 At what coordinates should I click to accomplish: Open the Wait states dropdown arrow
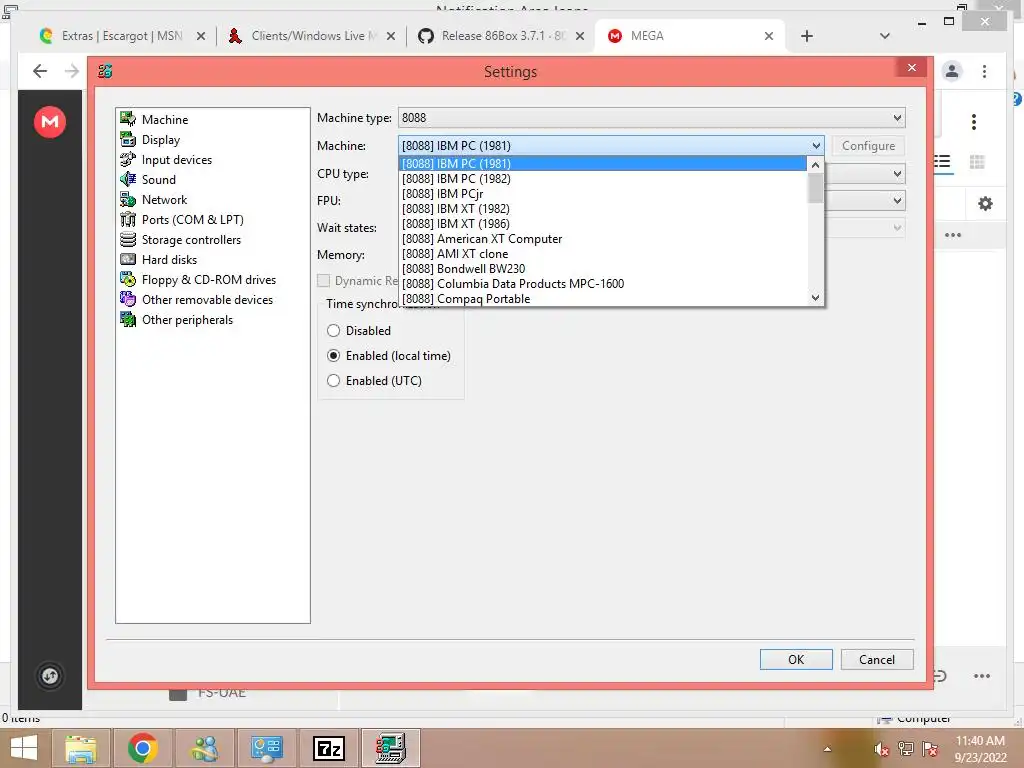[897, 227]
